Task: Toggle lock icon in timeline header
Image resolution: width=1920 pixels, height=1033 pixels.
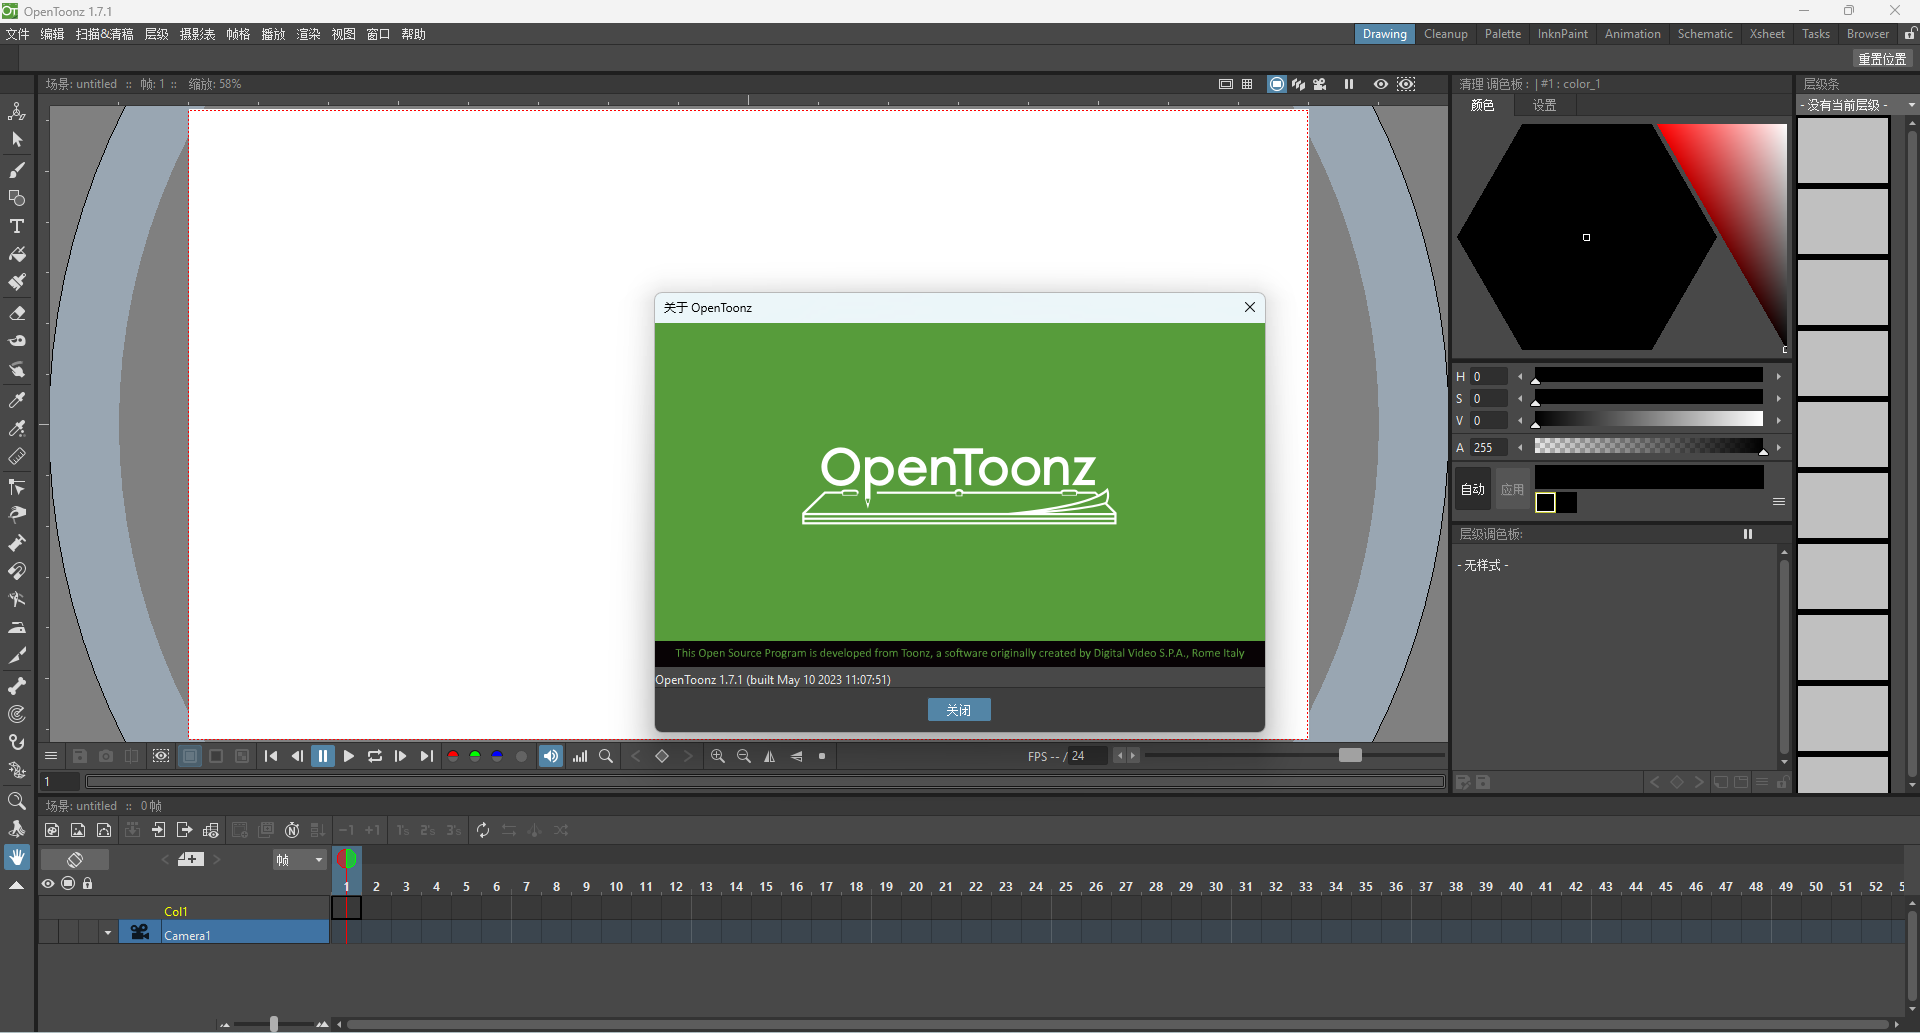Action: [x=88, y=883]
